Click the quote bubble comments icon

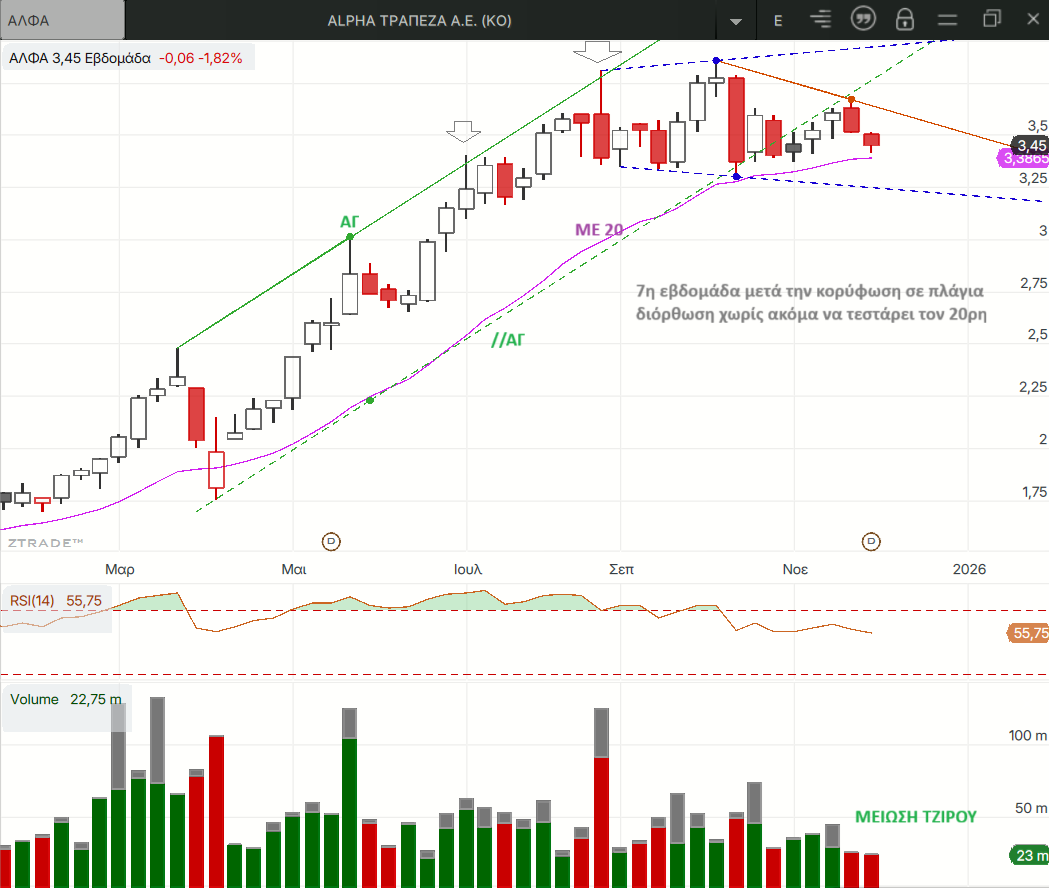click(x=862, y=19)
